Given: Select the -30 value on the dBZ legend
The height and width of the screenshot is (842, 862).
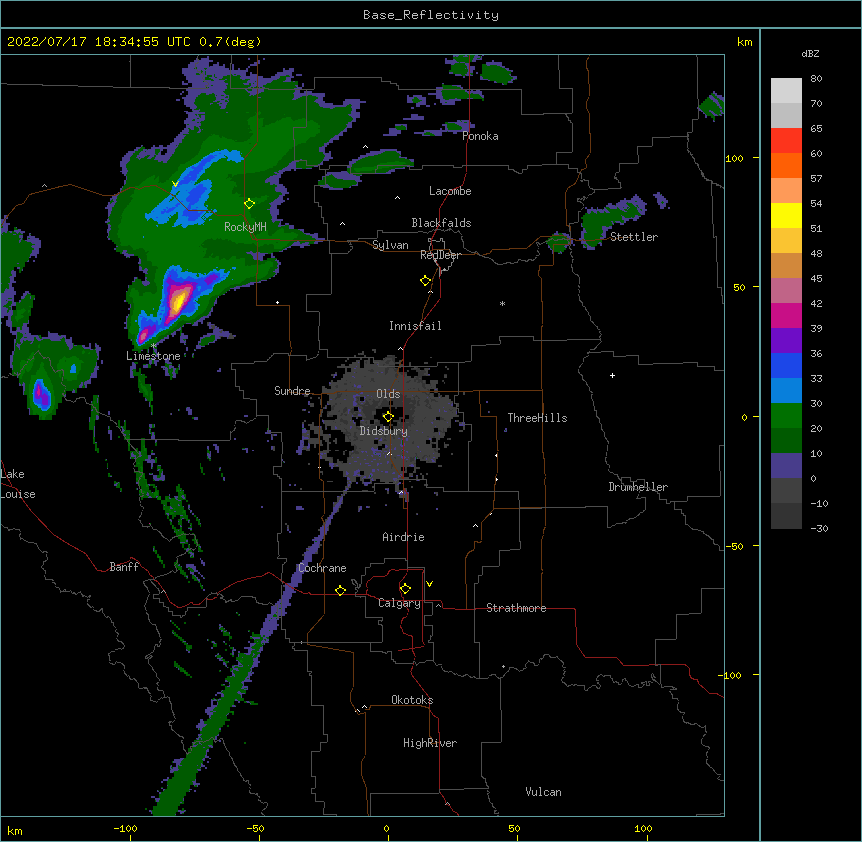Looking at the screenshot, I should 819,528.
